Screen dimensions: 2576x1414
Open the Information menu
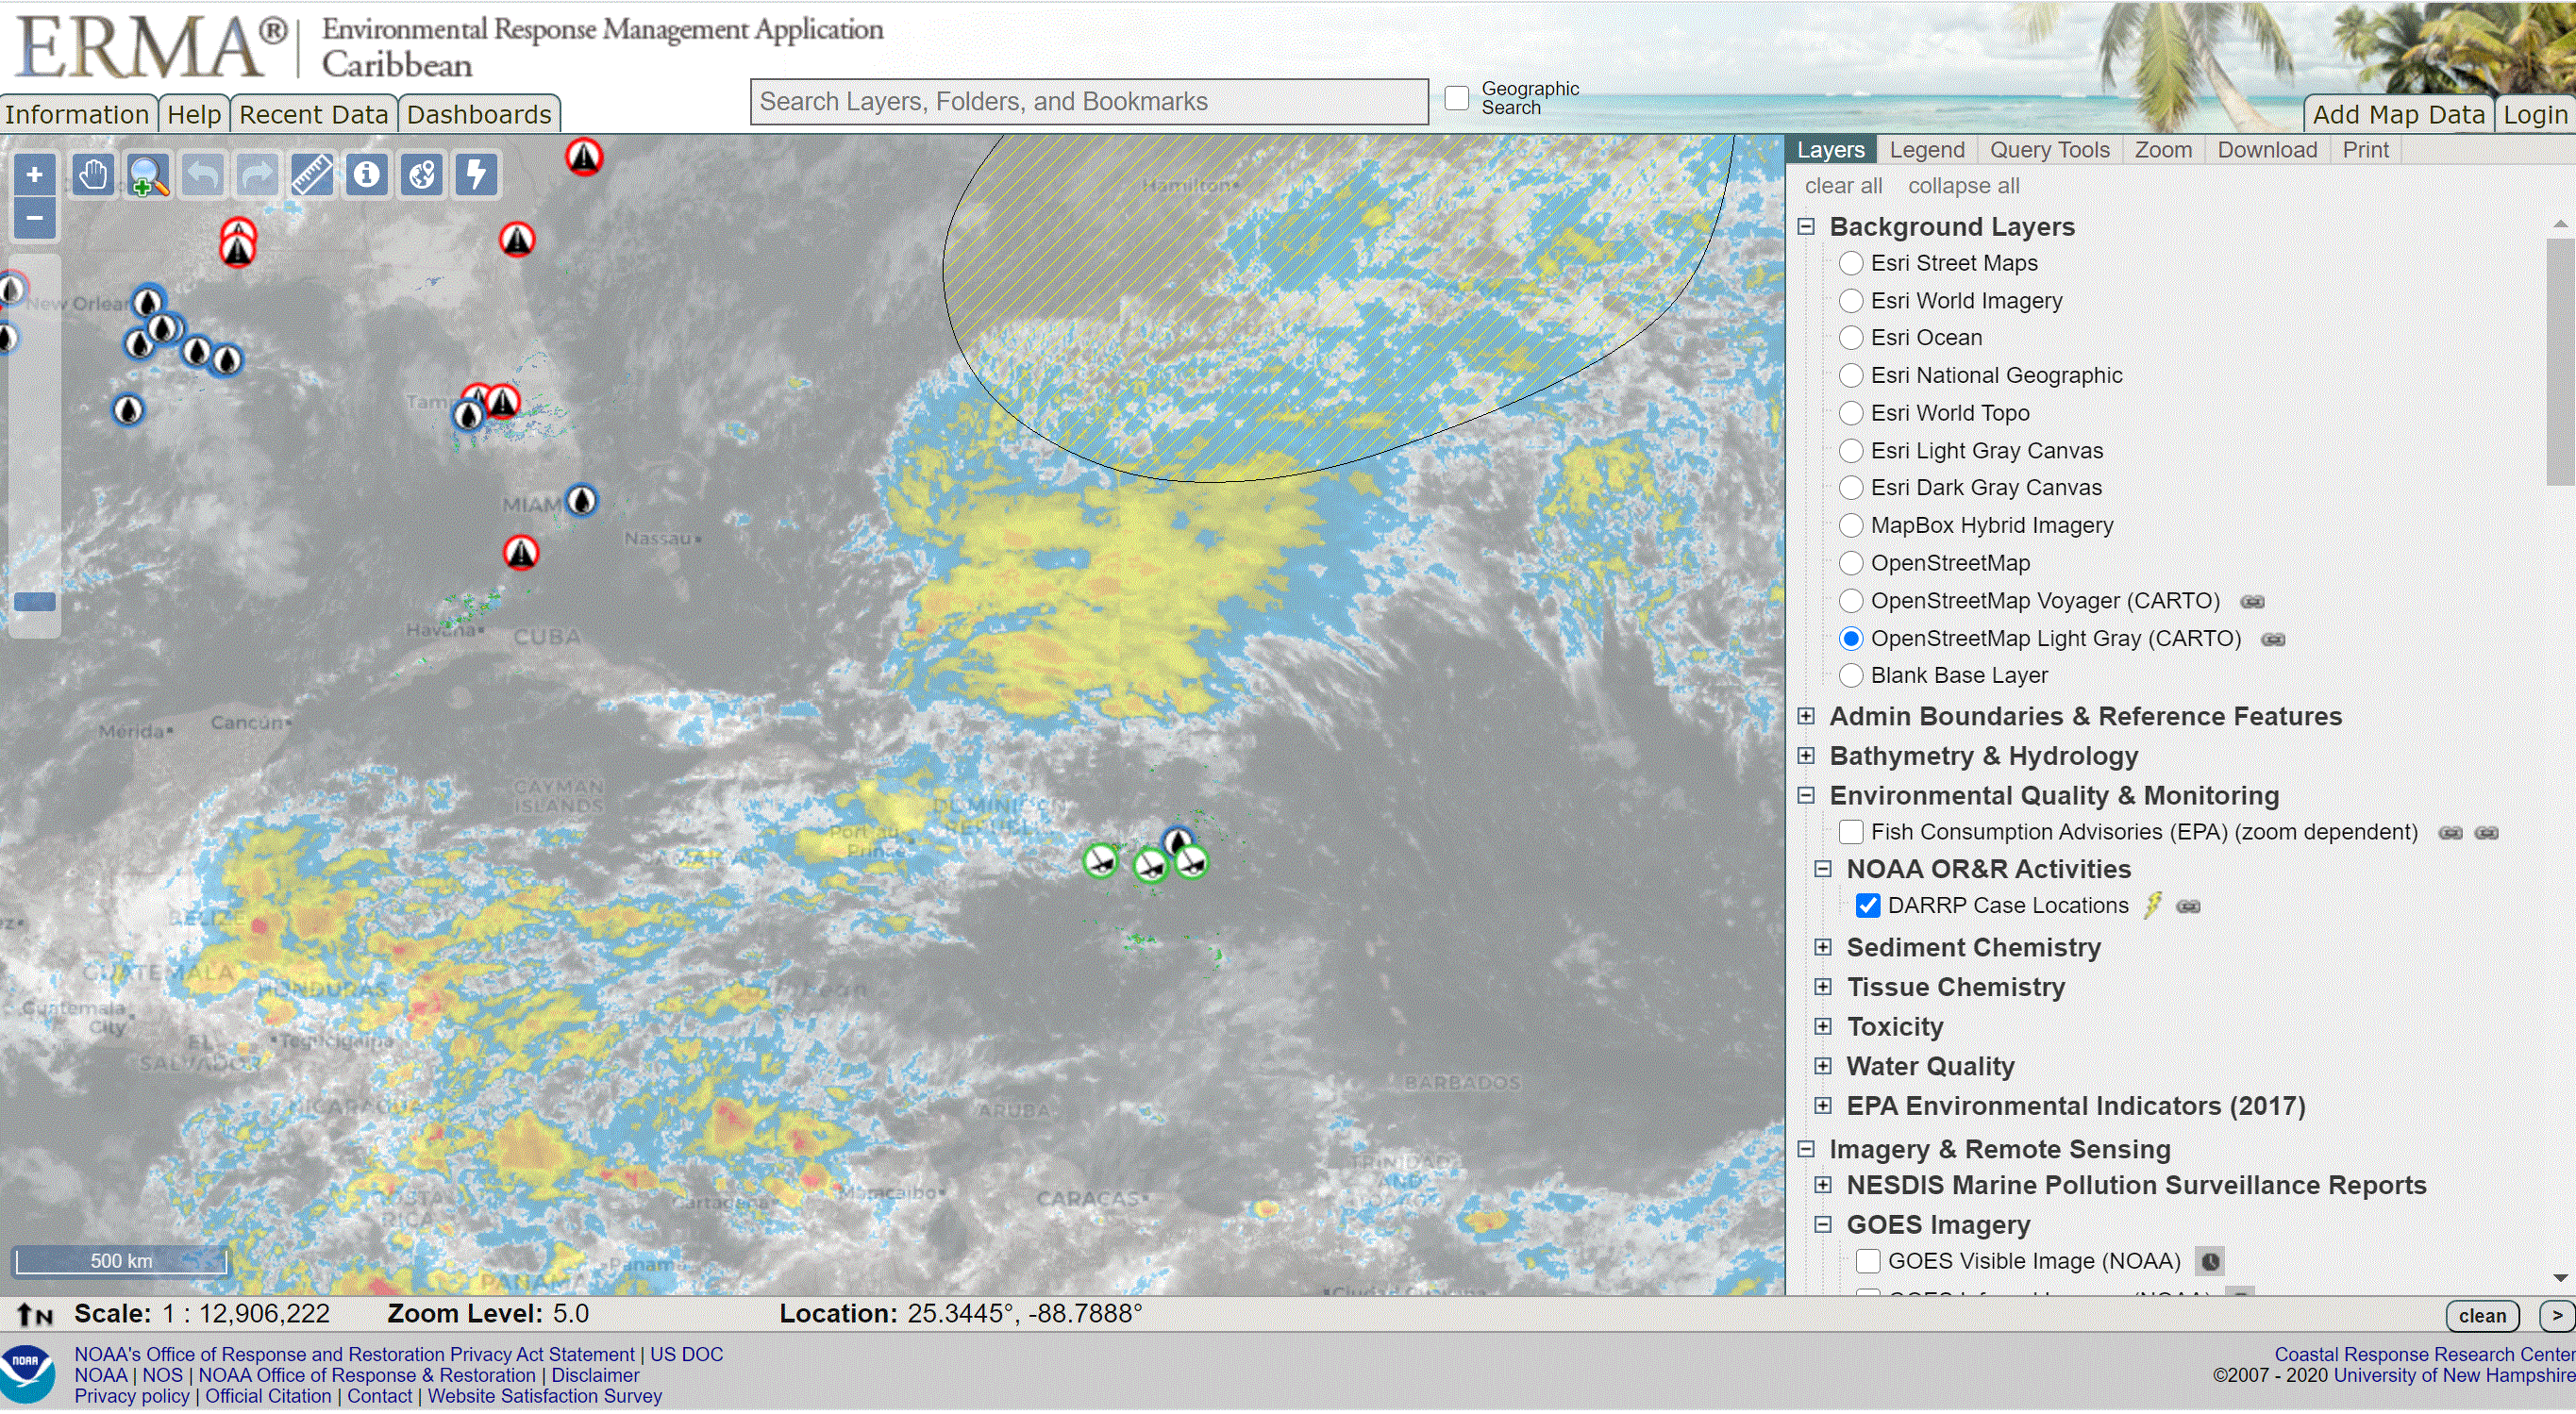pos(77,114)
